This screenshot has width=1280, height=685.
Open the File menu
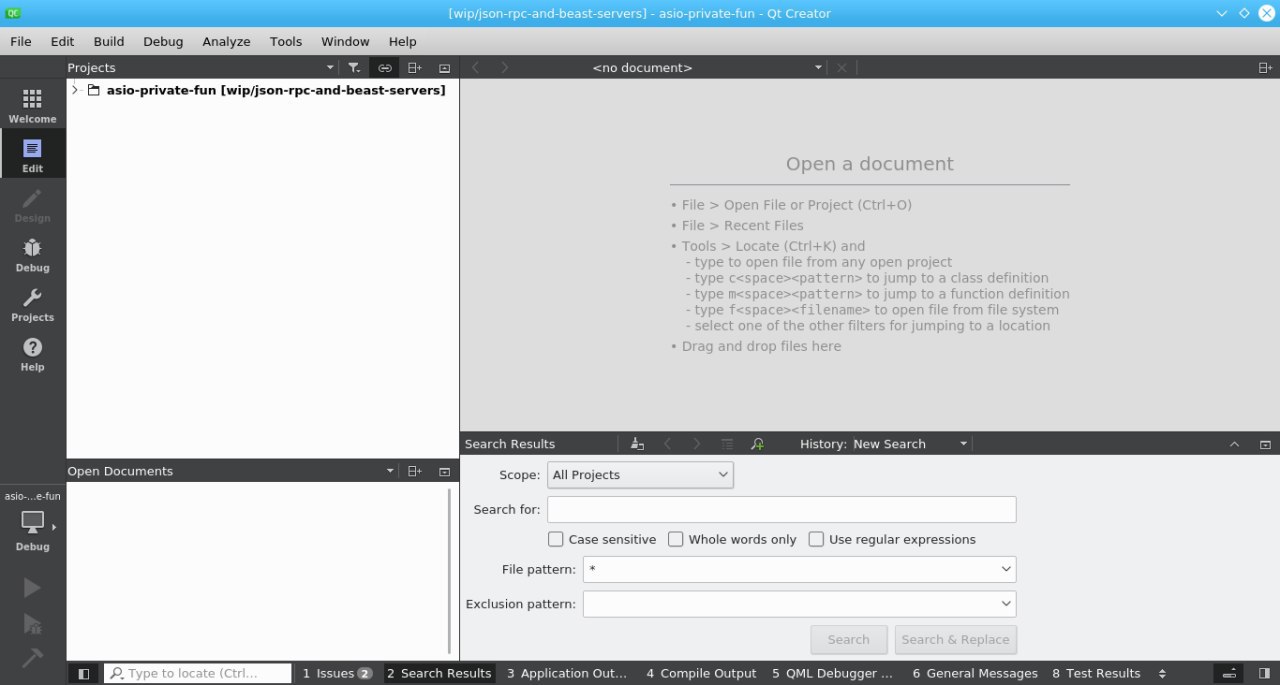21,41
